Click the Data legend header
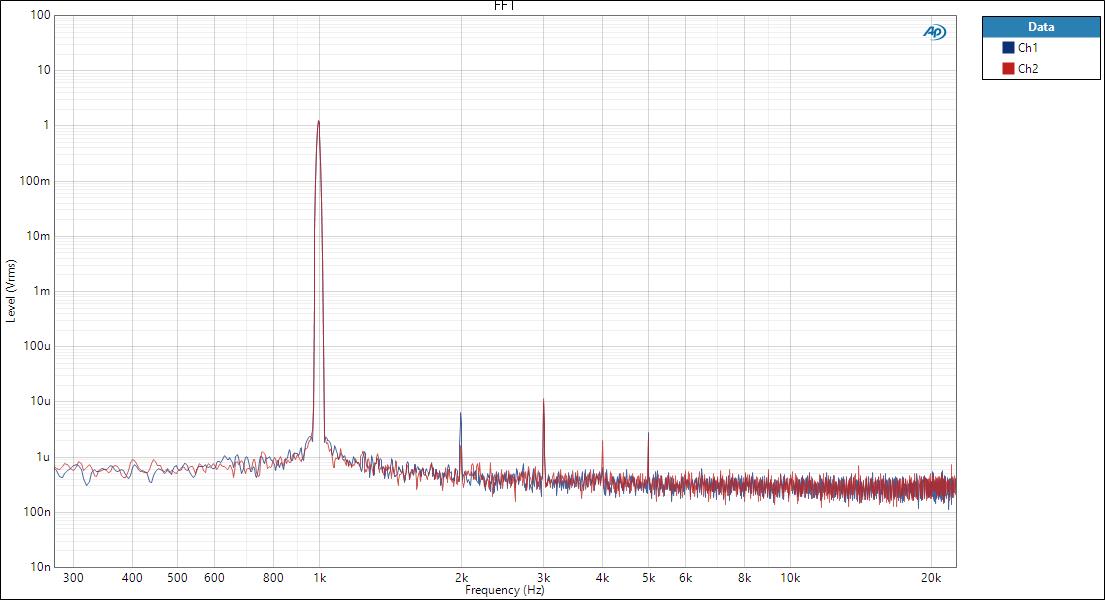This screenshot has width=1105, height=600. [x=1040, y=27]
